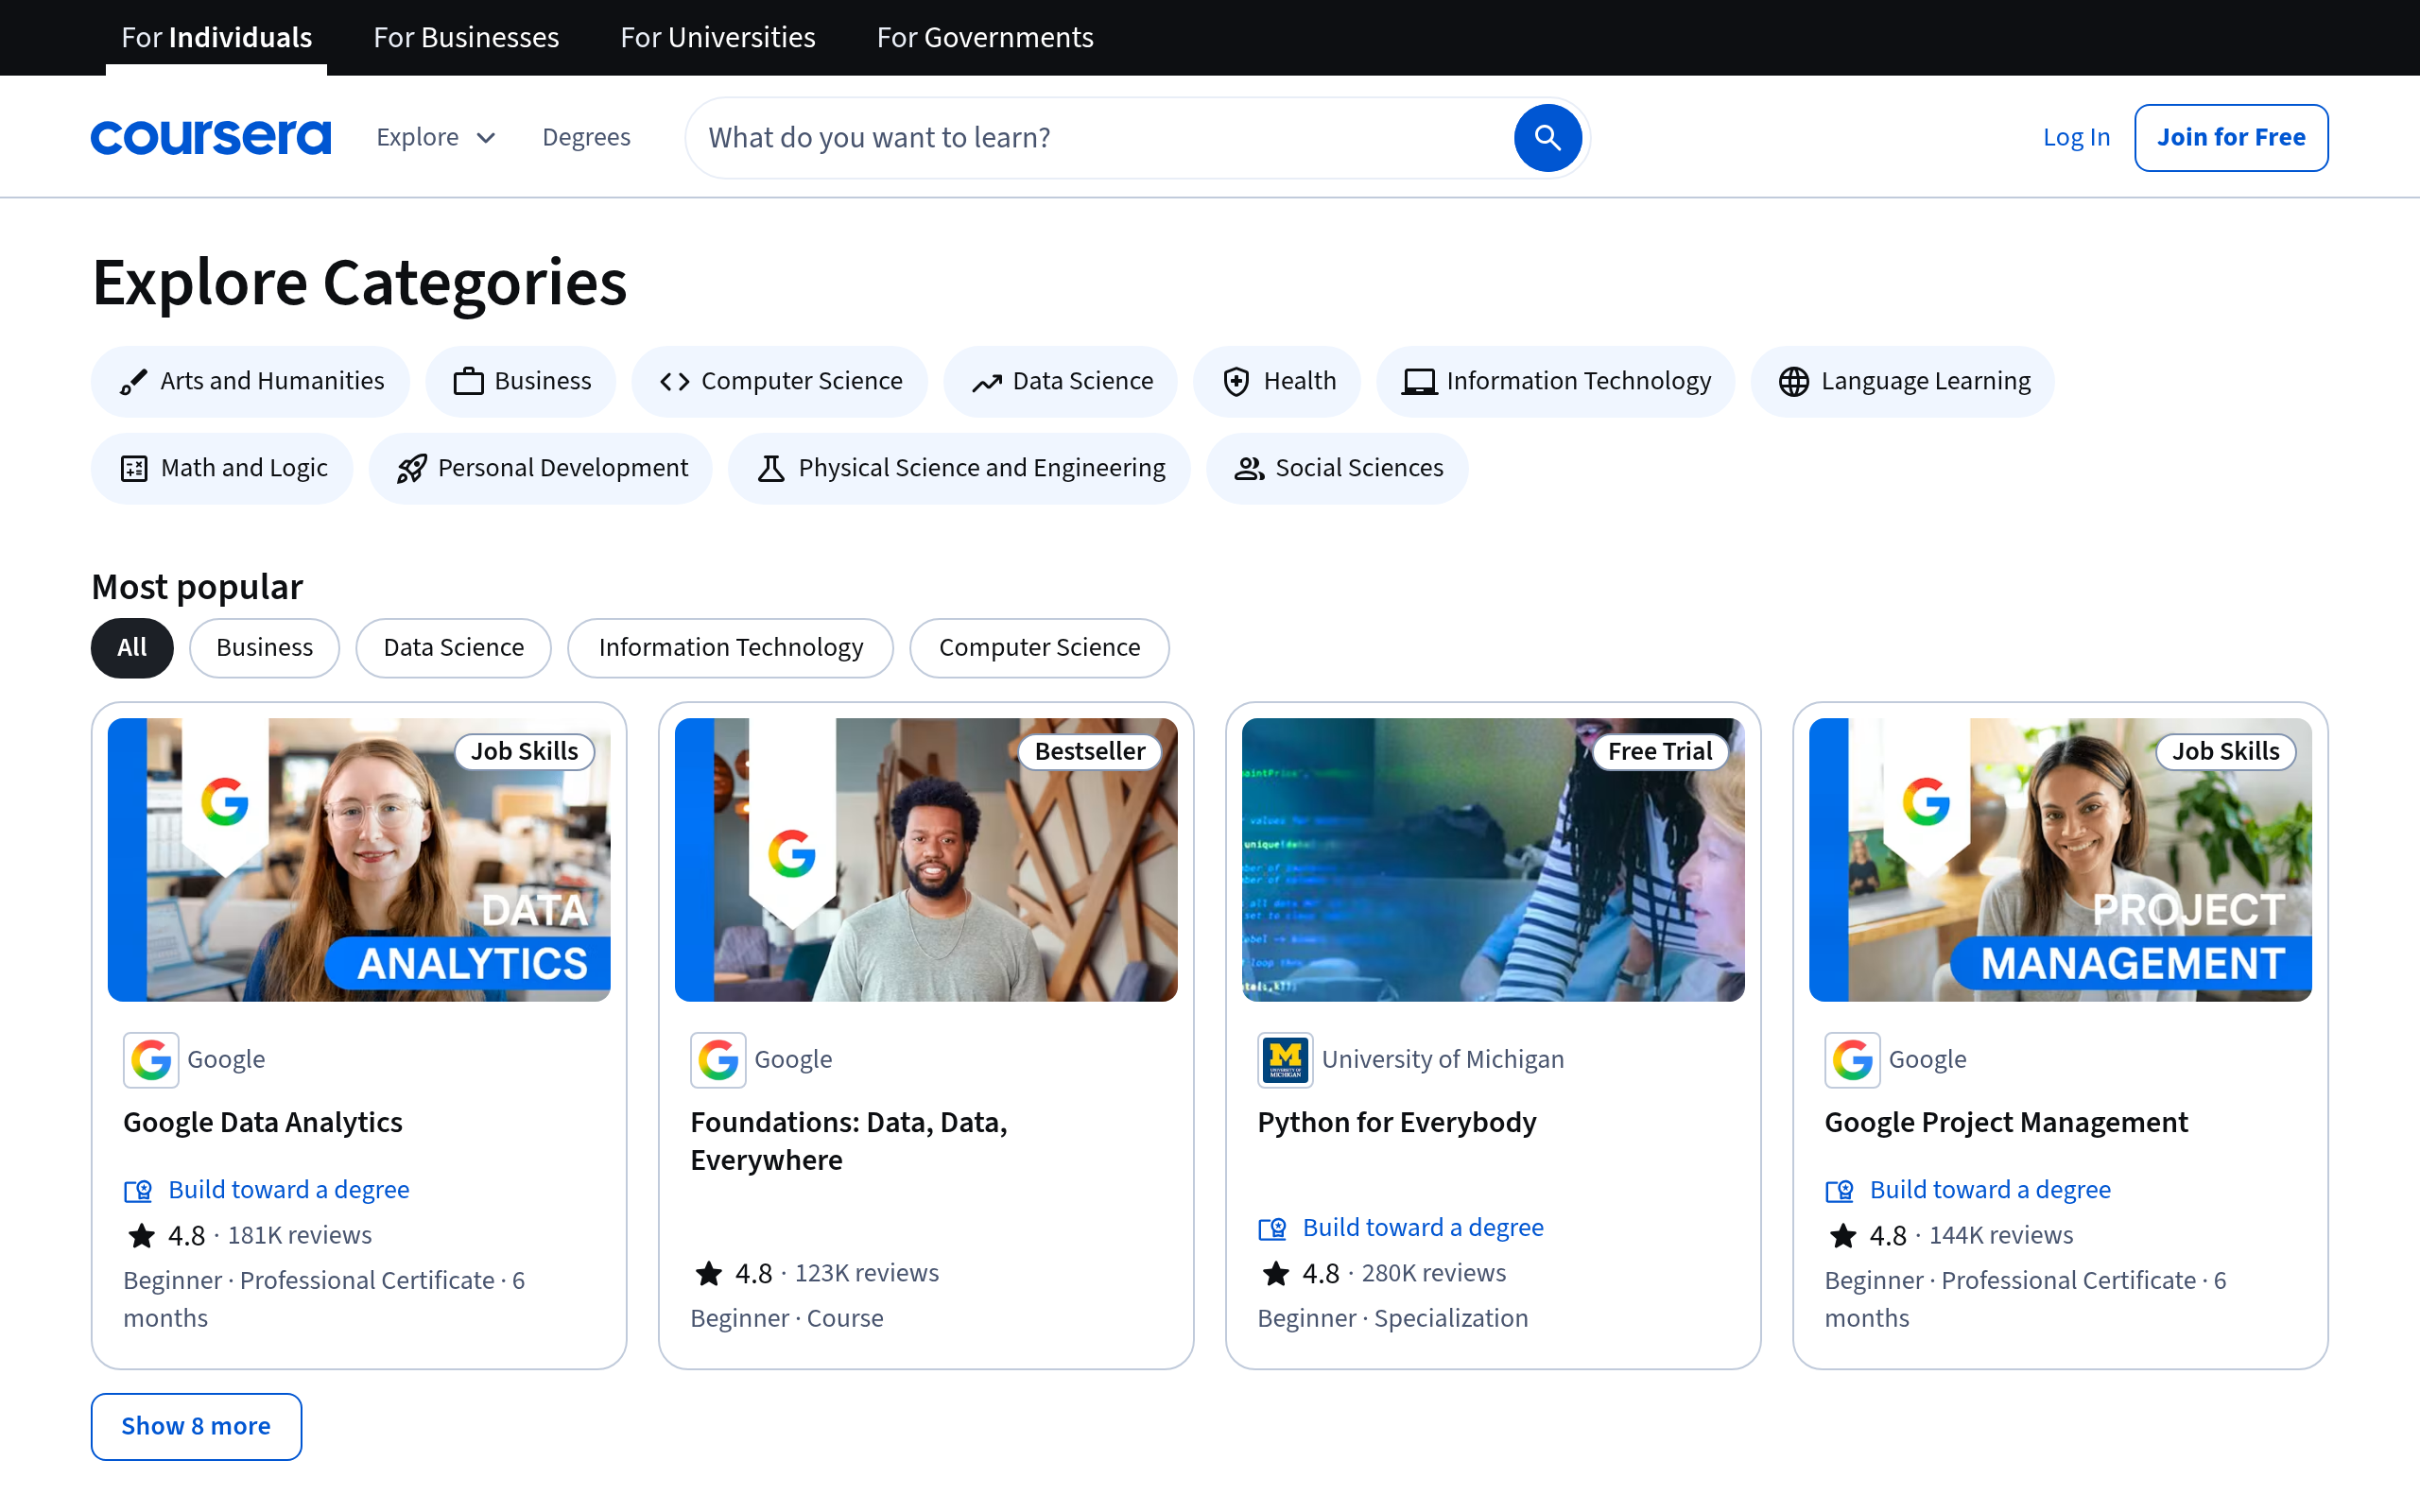Open the Degrees menu link
2420x1512 pixels.
(x=586, y=137)
